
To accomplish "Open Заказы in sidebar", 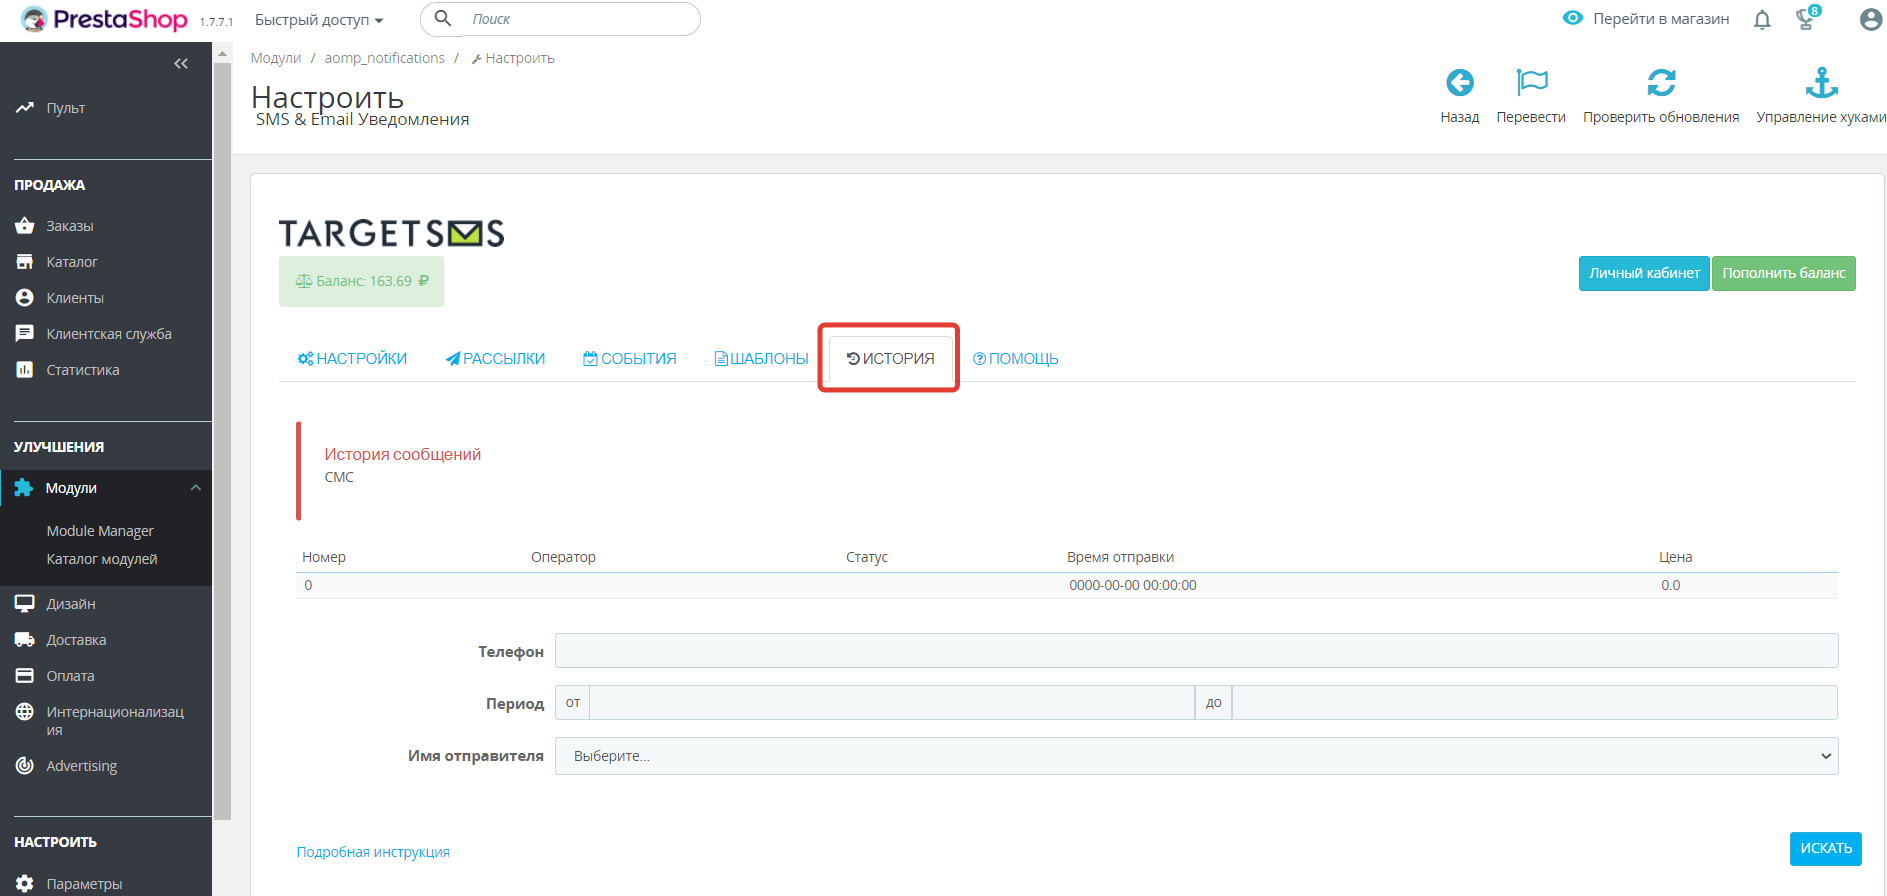I will [x=70, y=226].
